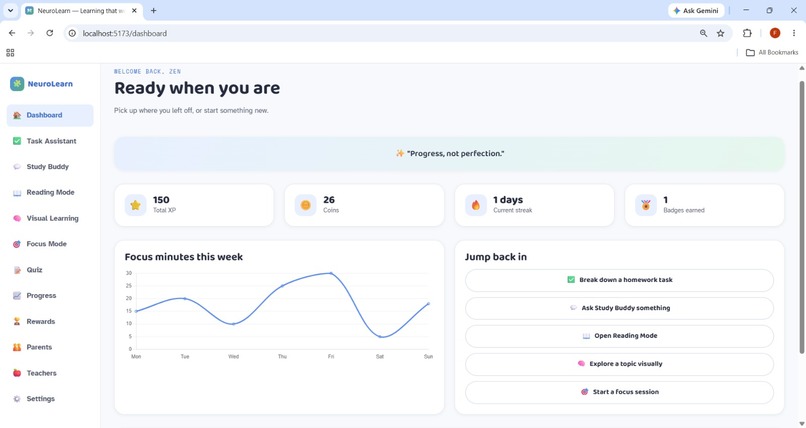The height and width of the screenshot is (428, 806).
Task: Click the Quiz icon in sidebar
Action: click(x=17, y=270)
